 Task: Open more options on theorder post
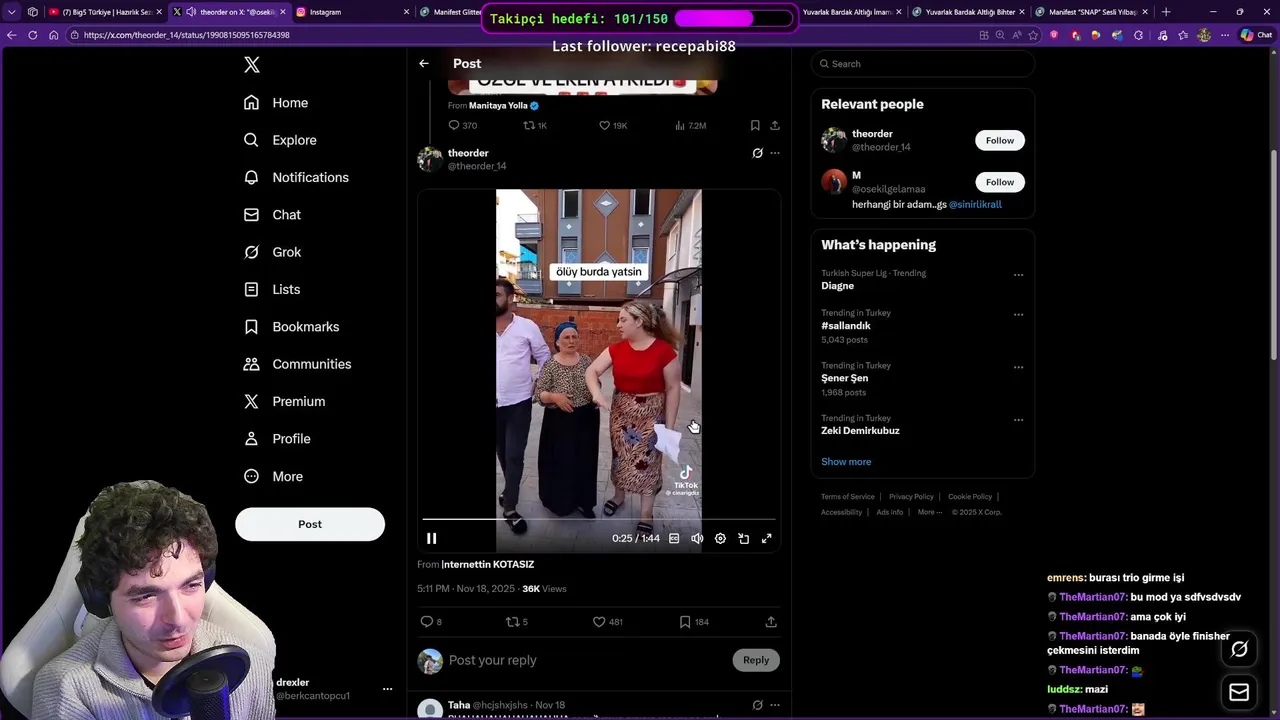coord(775,153)
